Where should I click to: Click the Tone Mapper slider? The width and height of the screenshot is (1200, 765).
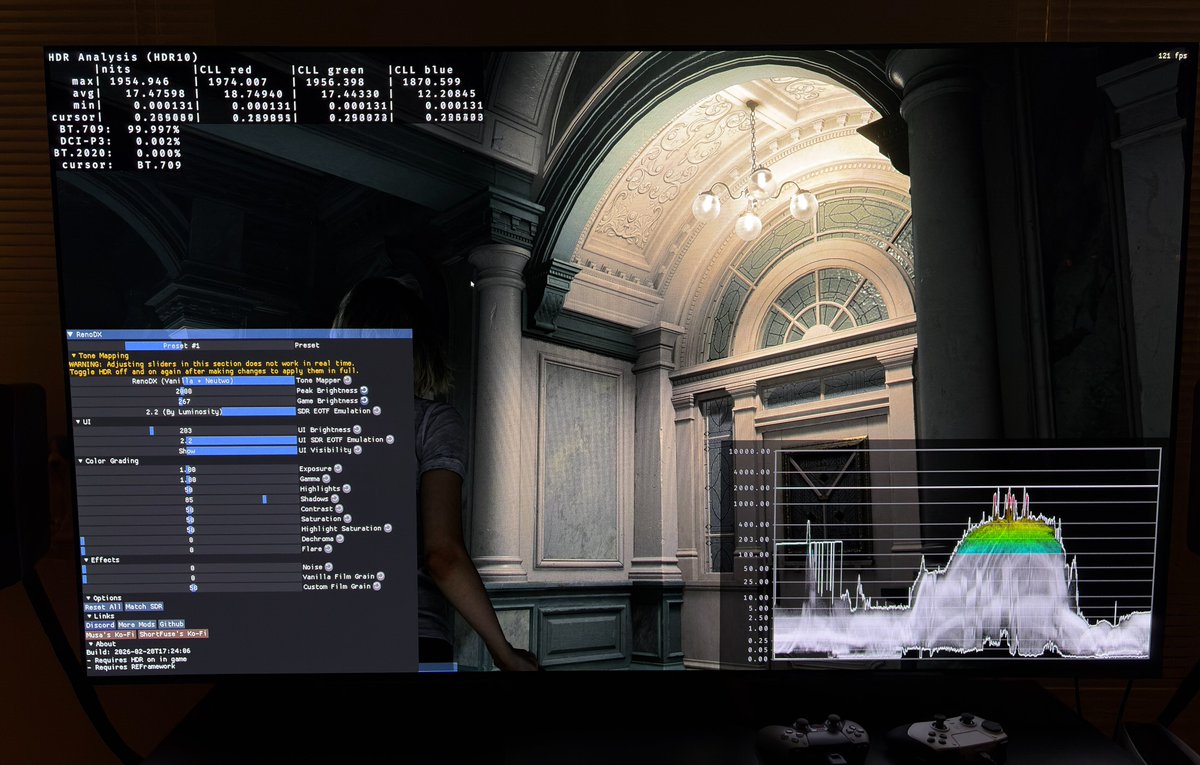point(184,381)
